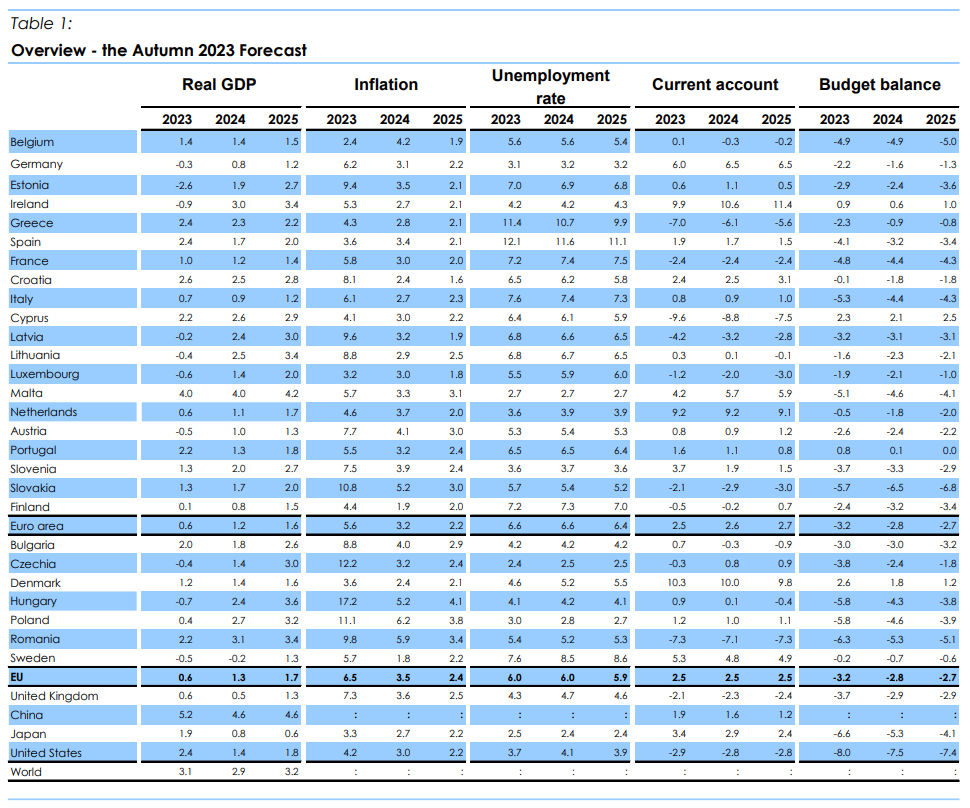Select the 'Lithuania' row label

(x=35, y=355)
